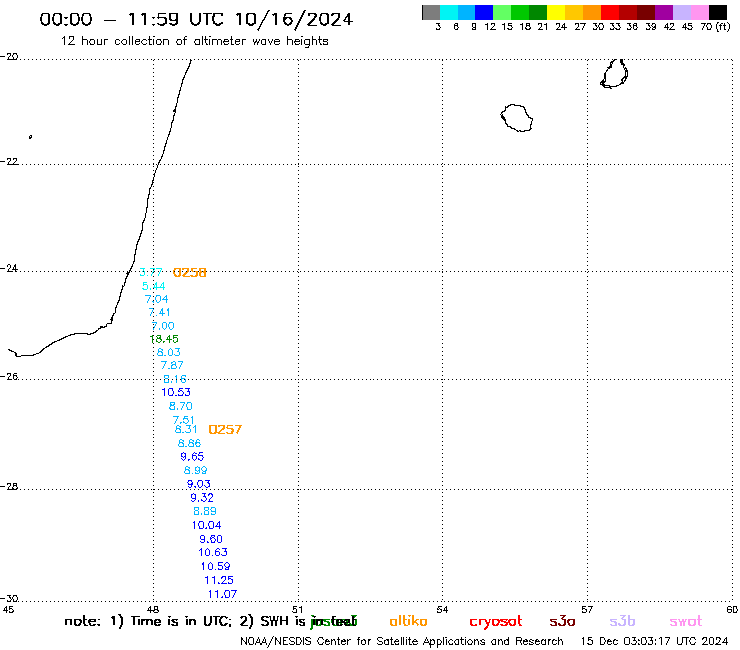Click the 9.32 wave height value
Screen dimensions: 740x650
(202, 498)
